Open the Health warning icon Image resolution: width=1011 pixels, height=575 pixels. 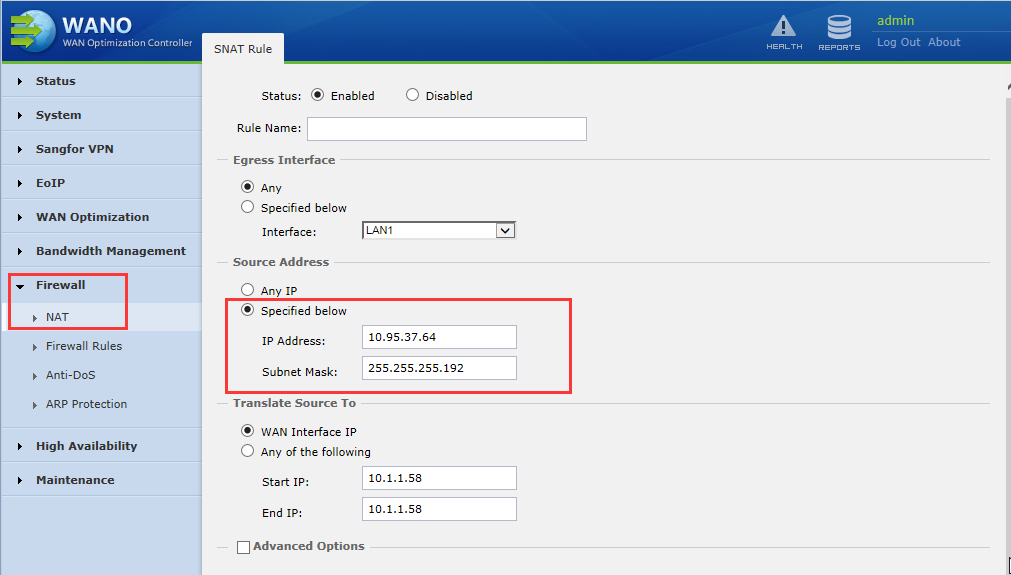pos(783,28)
